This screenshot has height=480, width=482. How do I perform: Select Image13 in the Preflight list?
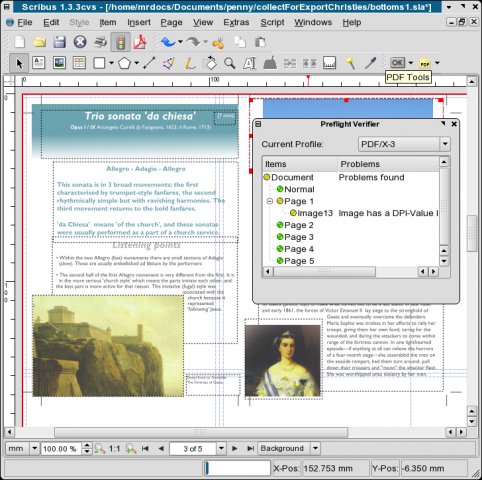coord(315,213)
